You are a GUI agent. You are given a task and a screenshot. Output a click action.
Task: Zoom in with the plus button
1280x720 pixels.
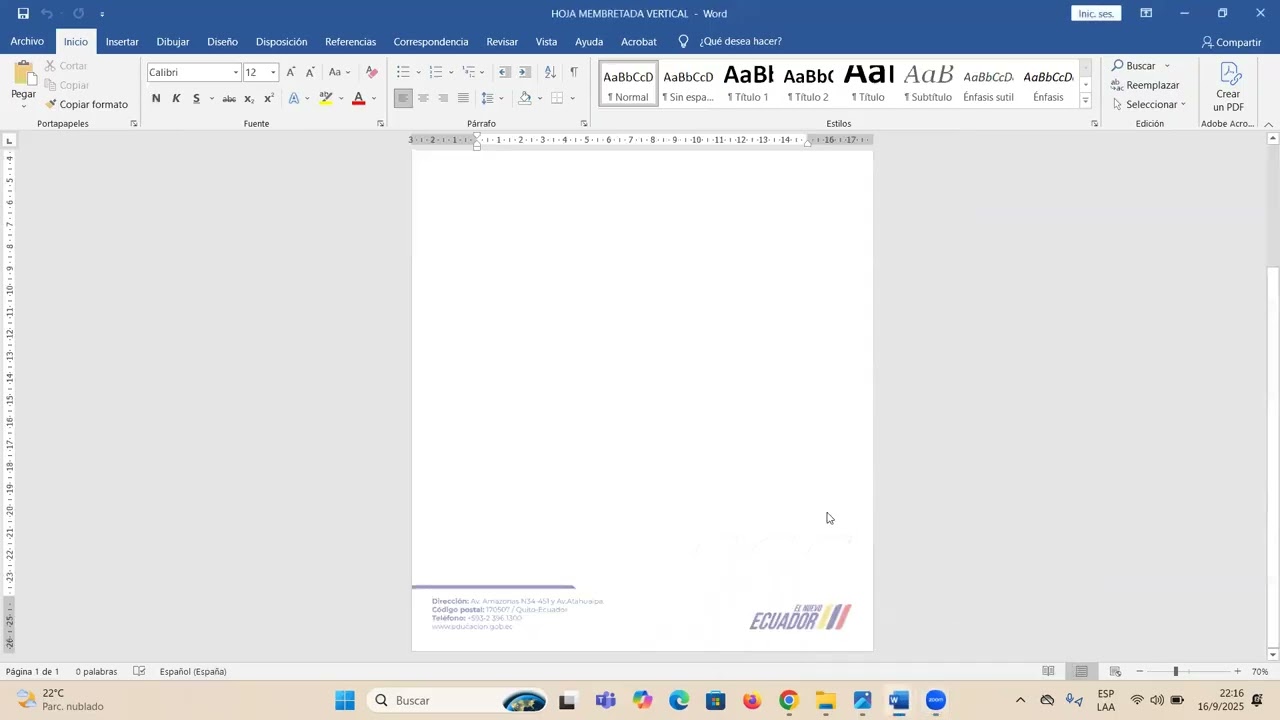pos(1237,671)
